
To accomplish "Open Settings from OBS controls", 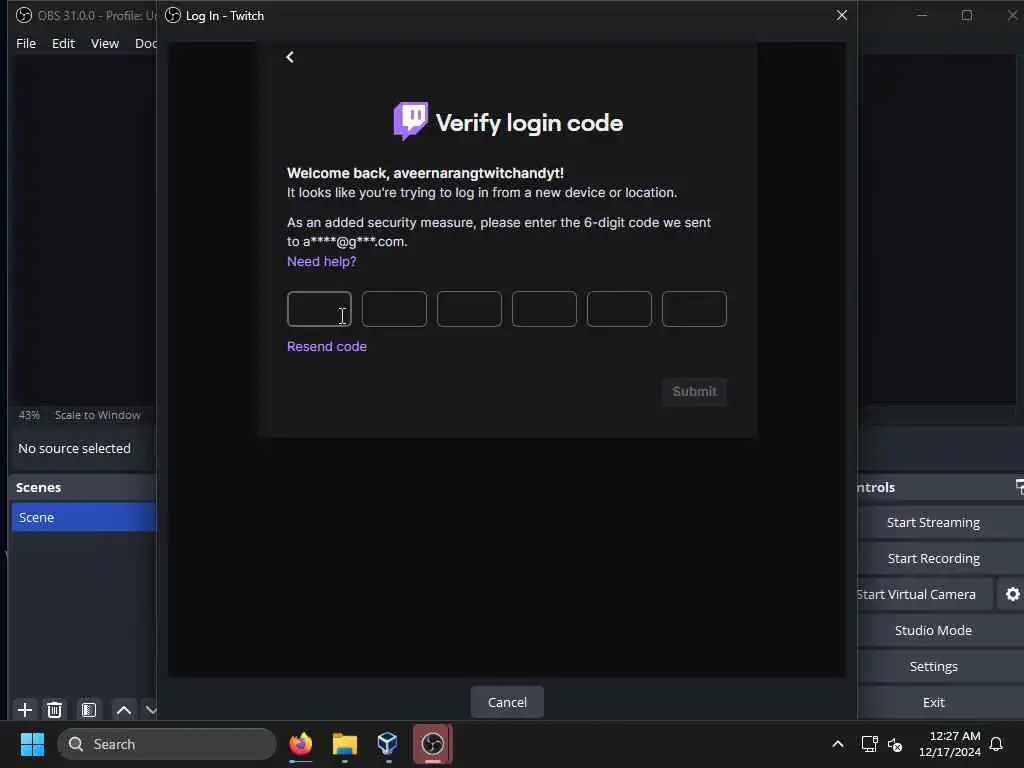I will click(933, 666).
